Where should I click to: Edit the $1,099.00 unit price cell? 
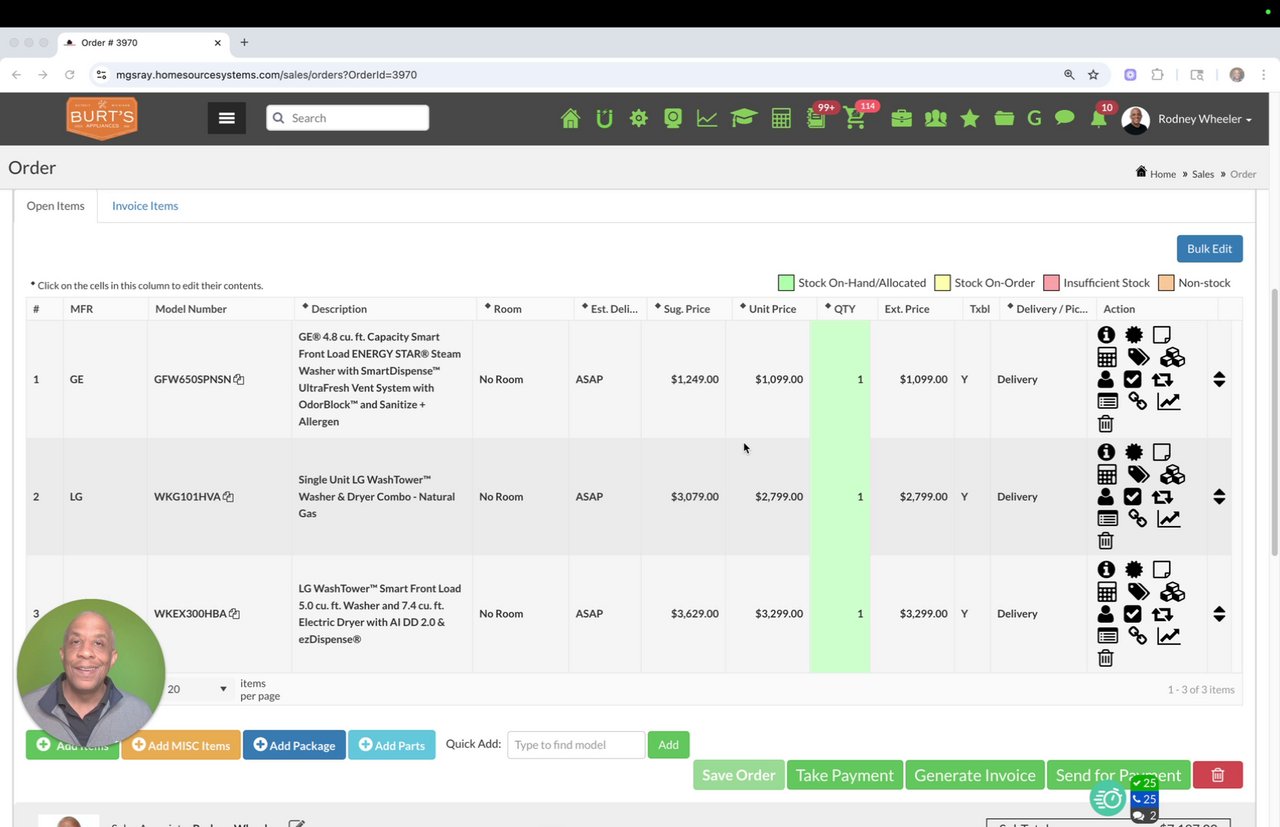tap(769, 379)
